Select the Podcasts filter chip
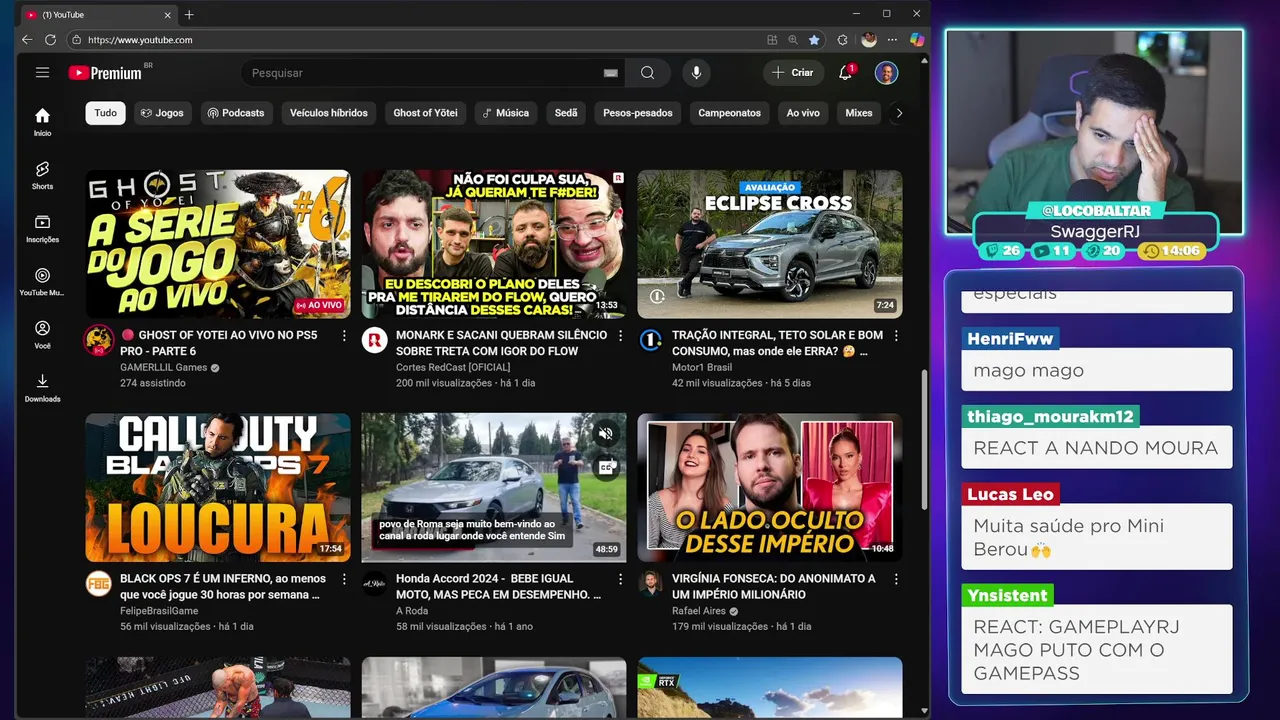This screenshot has height=720, width=1280. pyautogui.click(x=236, y=113)
